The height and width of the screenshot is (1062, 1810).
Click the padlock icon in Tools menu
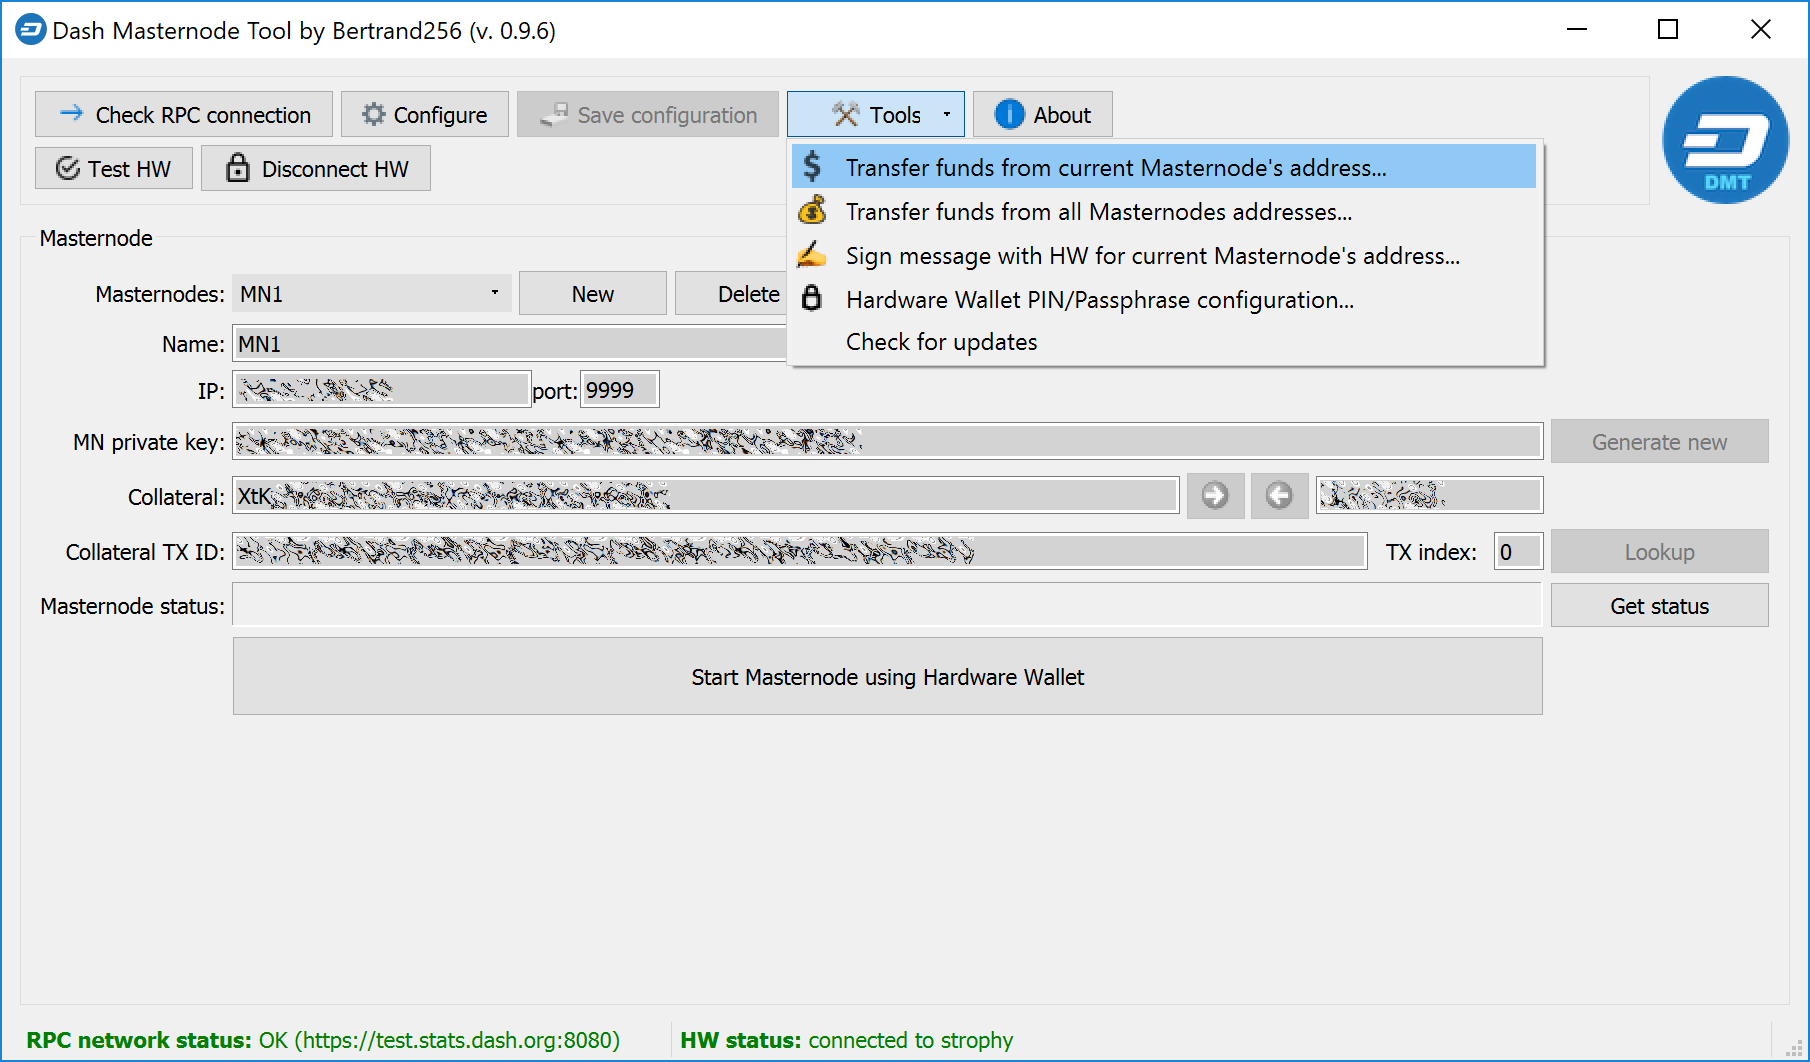click(x=812, y=298)
